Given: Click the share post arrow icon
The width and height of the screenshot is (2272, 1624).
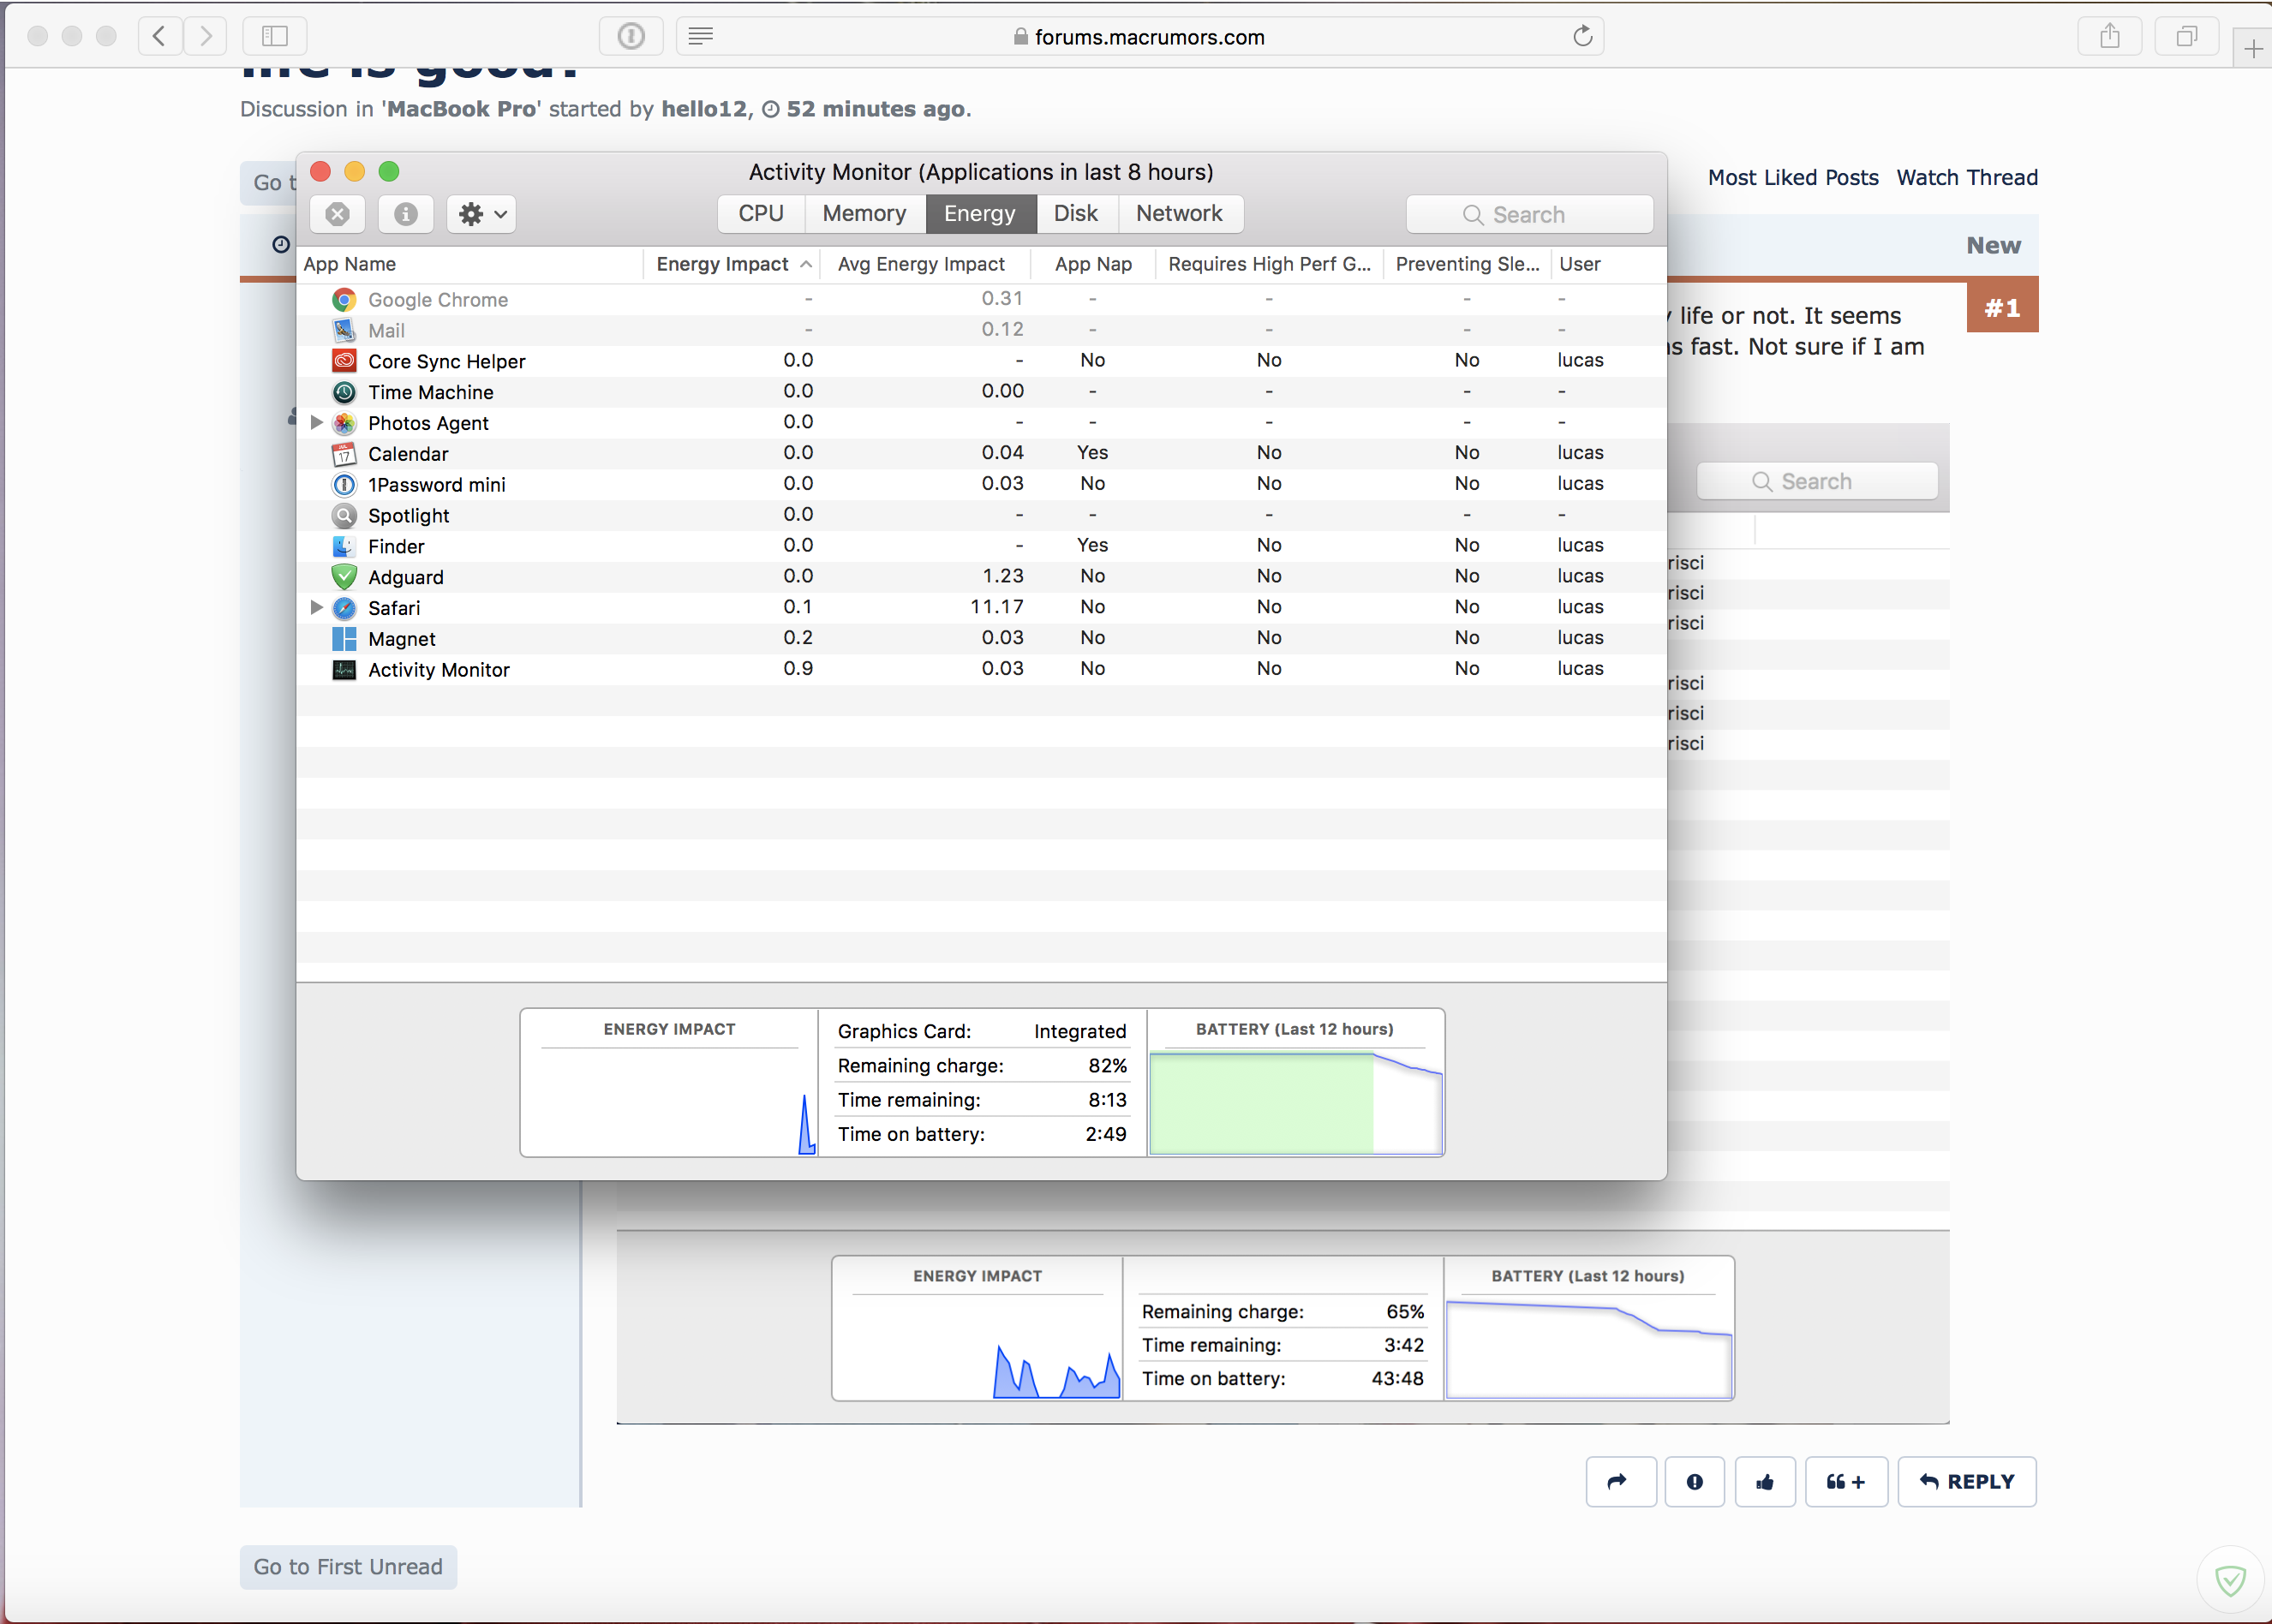Looking at the screenshot, I should pos(1618,1481).
